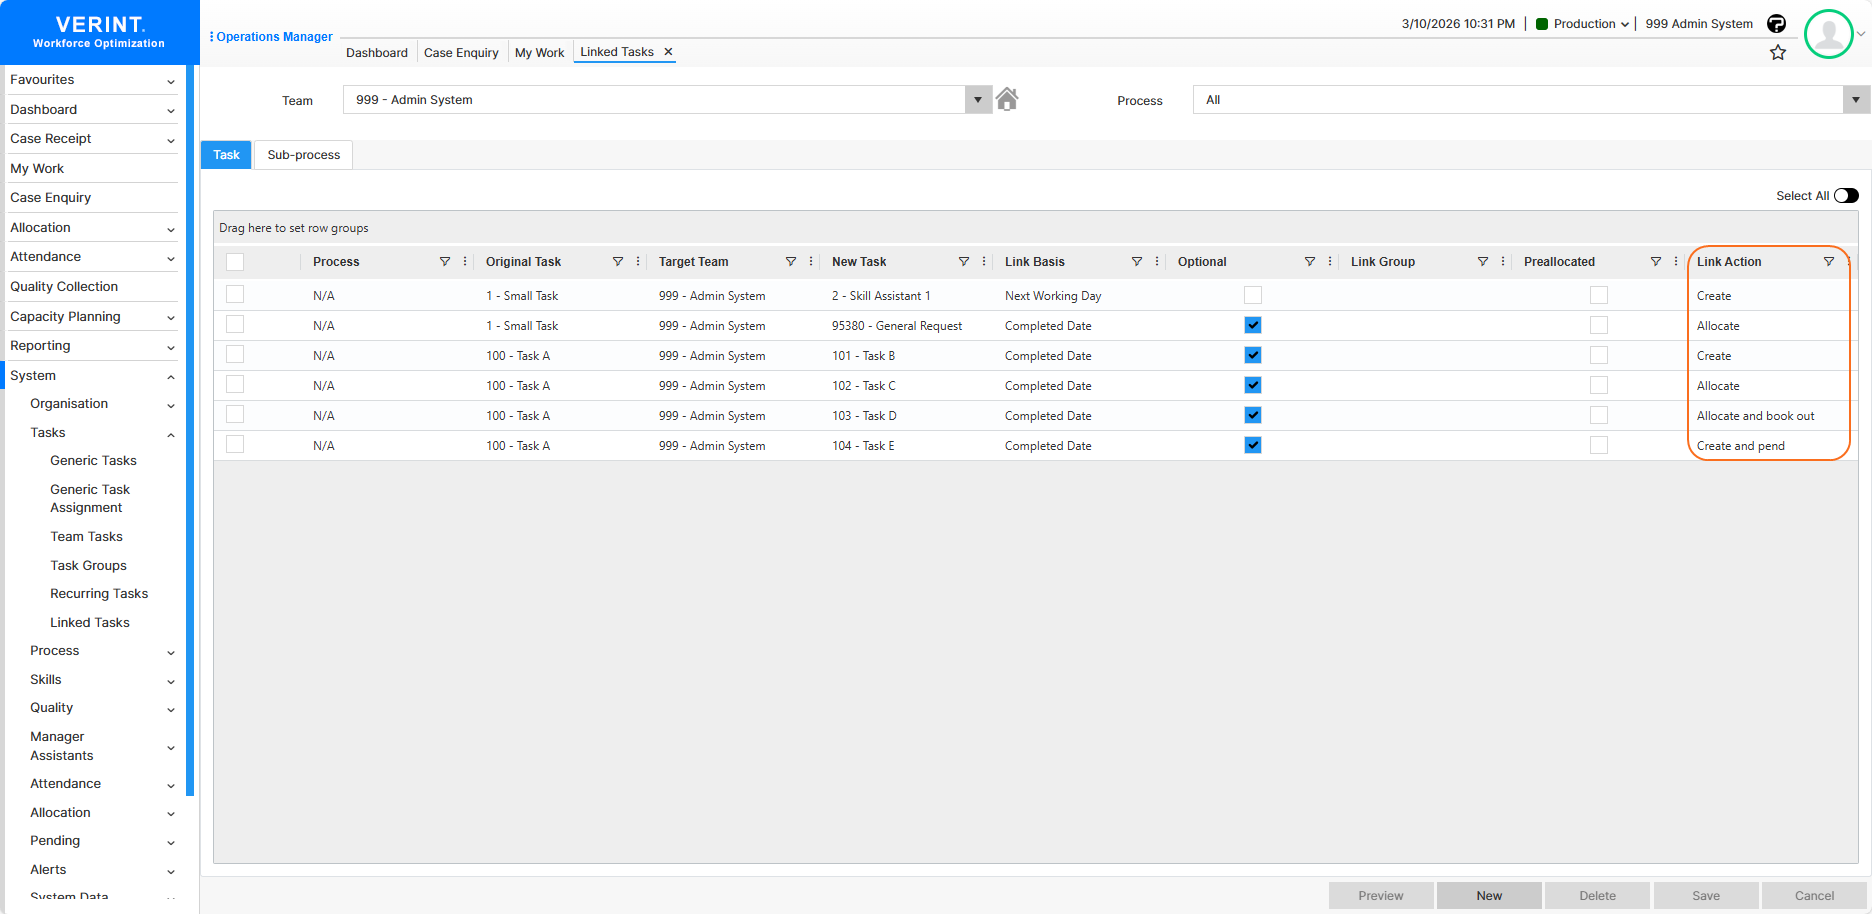Click the favourite star icon
This screenshot has width=1872, height=914.
[x=1777, y=53]
